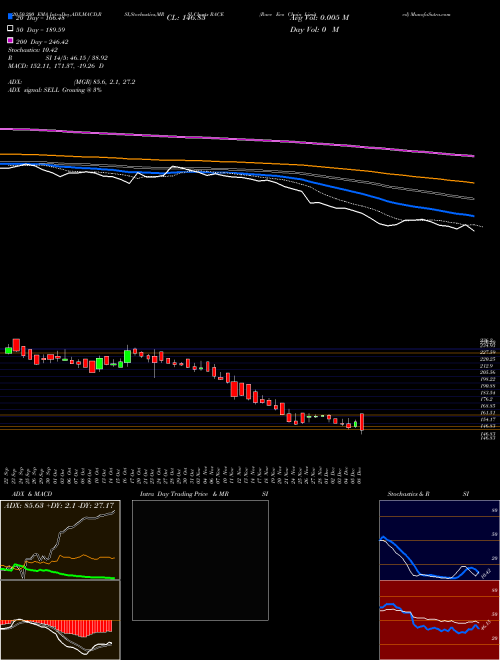Click the MACD values line in legend

pyautogui.click(x=56, y=66)
